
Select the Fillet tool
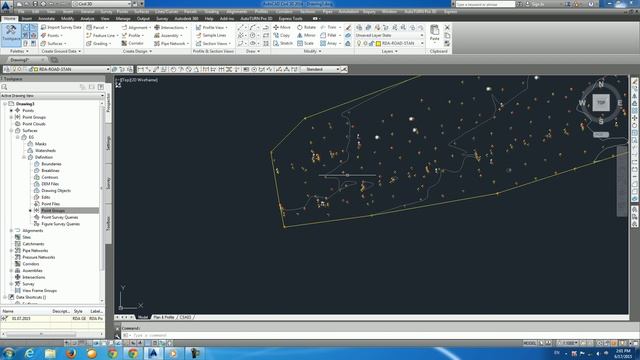coord(331,36)
